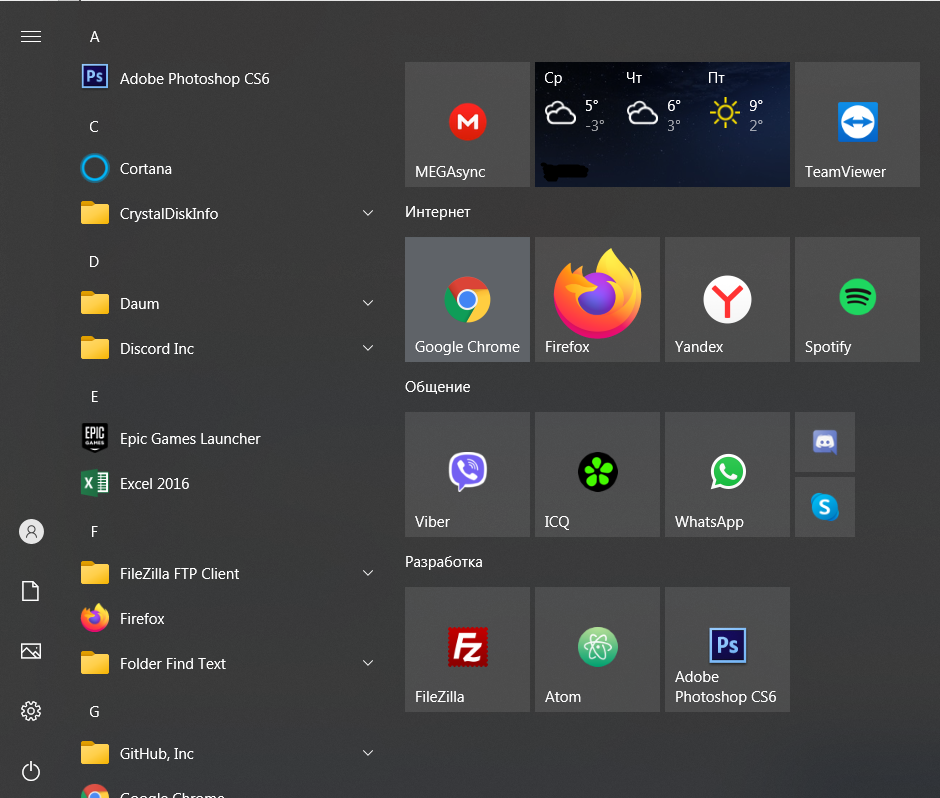Image resolution: width=940 pixels, height=798 pixels.
Task: Open the weather forecast live tile
Action: tap(662, 124)
